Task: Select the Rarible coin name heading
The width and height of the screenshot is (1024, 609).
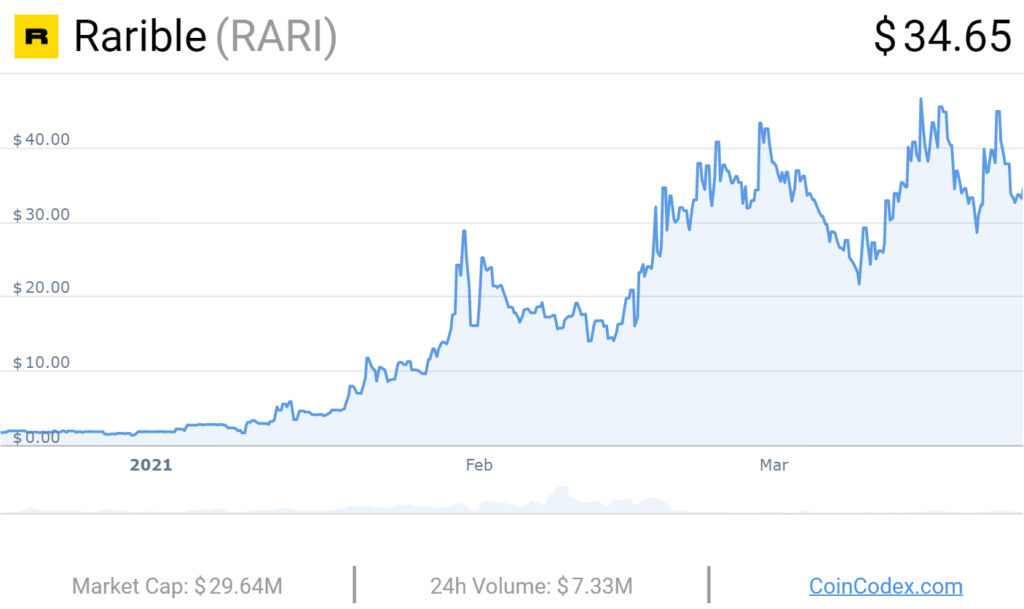Action: tap(140, 36)
